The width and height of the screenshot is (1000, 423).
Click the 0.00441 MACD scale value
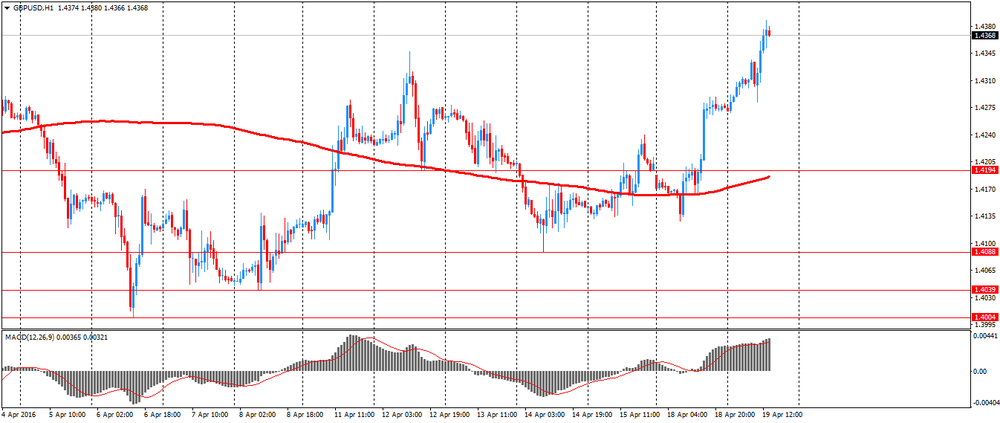tap(984, 338)
